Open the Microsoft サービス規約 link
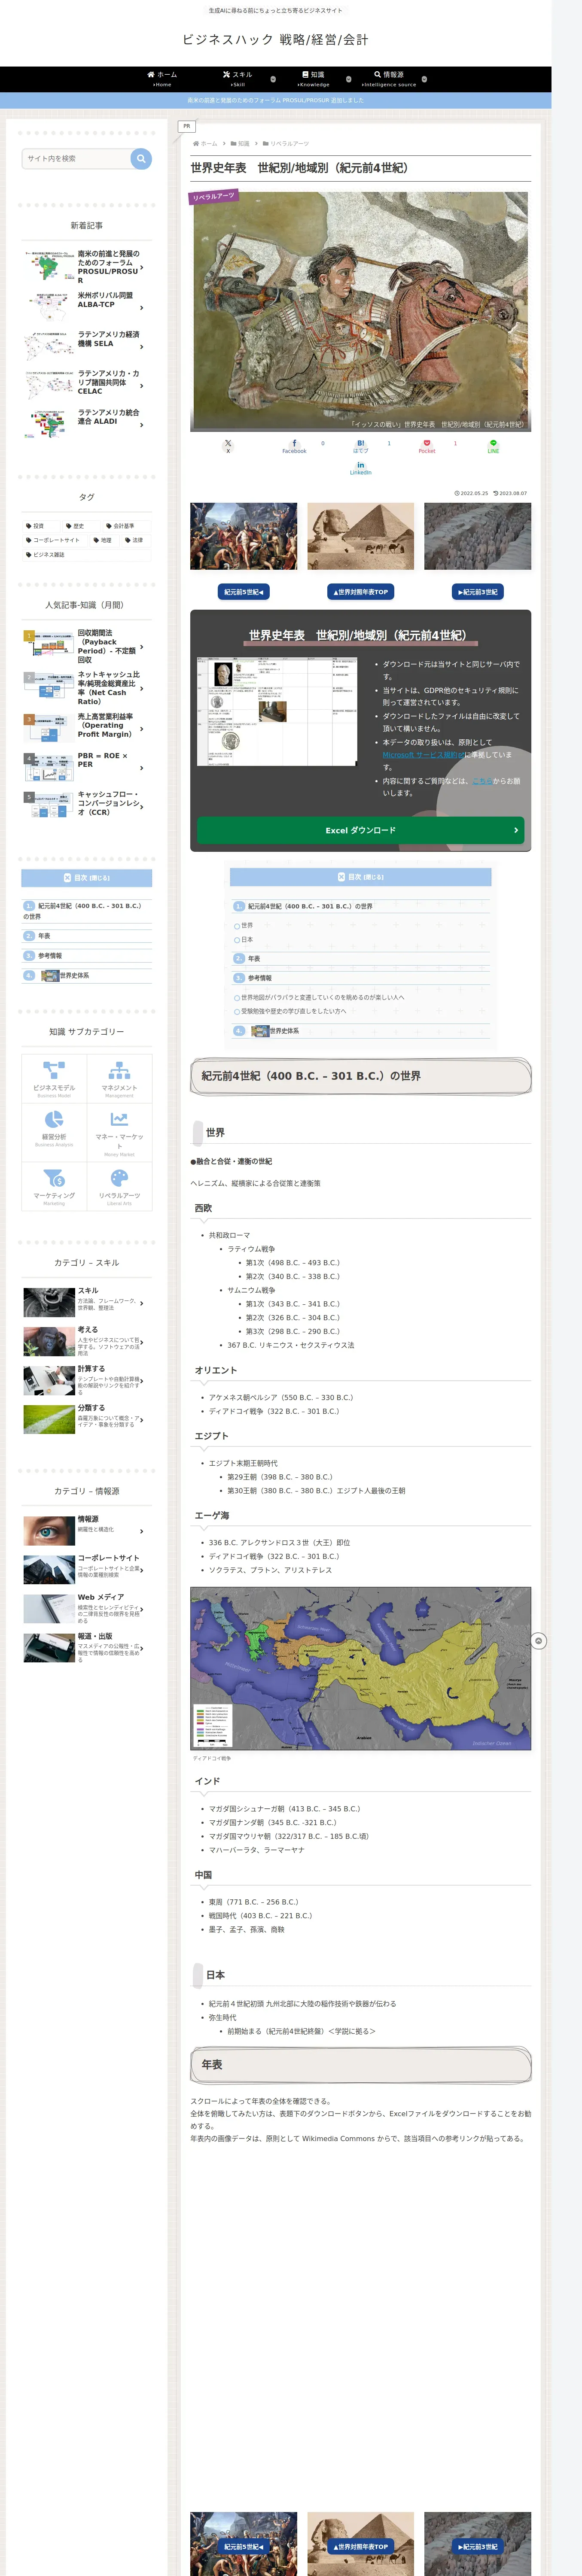This screenshot has width=582, height=2576. coord(423,755)
